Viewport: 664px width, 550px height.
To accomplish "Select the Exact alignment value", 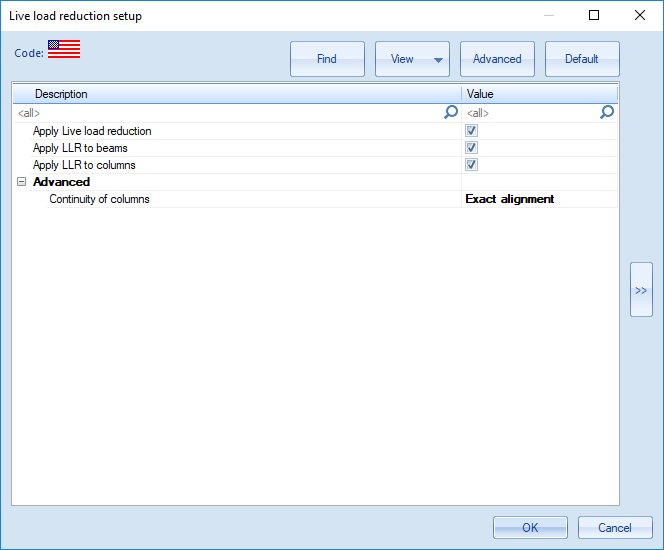I will pyautogui.click(x=510, y=199).
